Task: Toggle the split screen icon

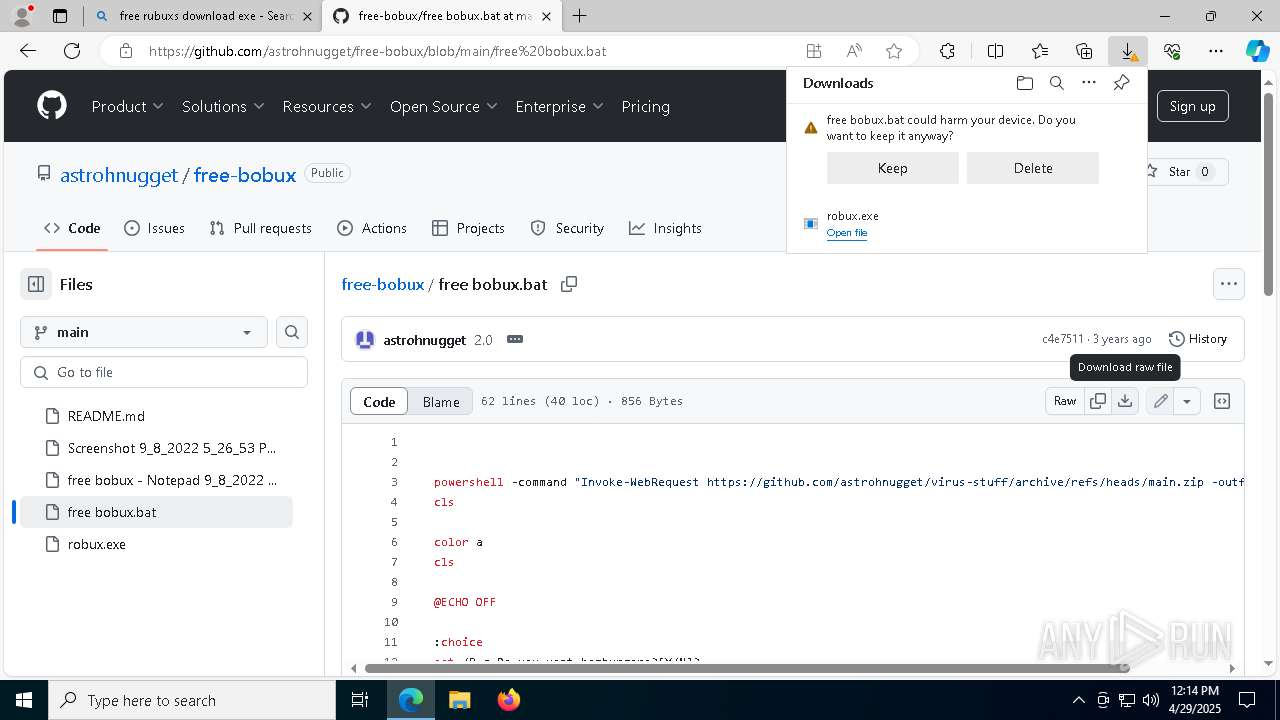Action: pos(995,51)
